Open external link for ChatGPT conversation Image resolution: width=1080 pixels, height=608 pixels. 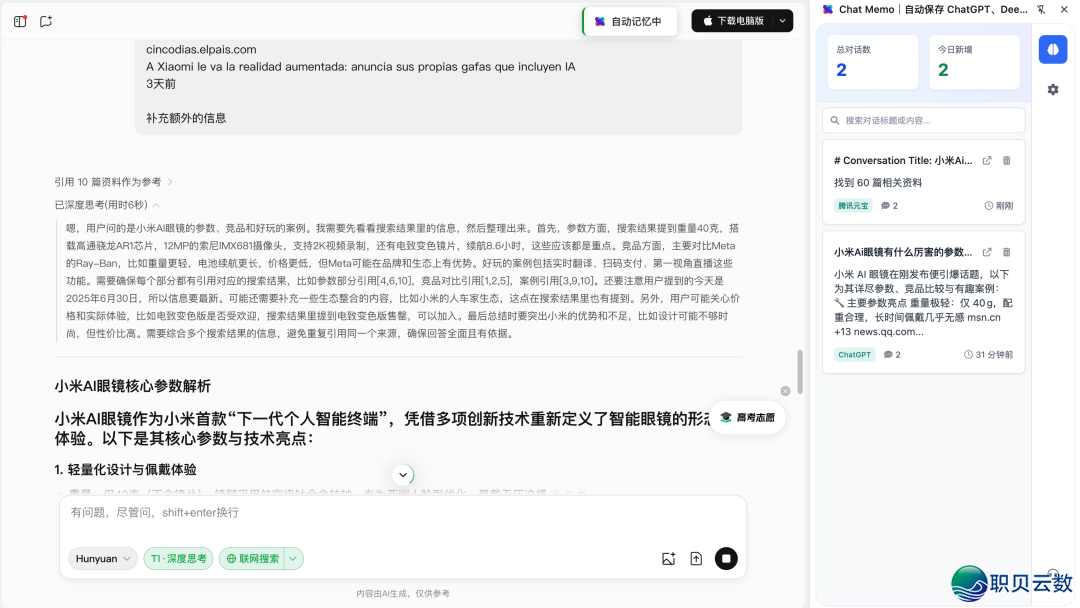[987, 252]
